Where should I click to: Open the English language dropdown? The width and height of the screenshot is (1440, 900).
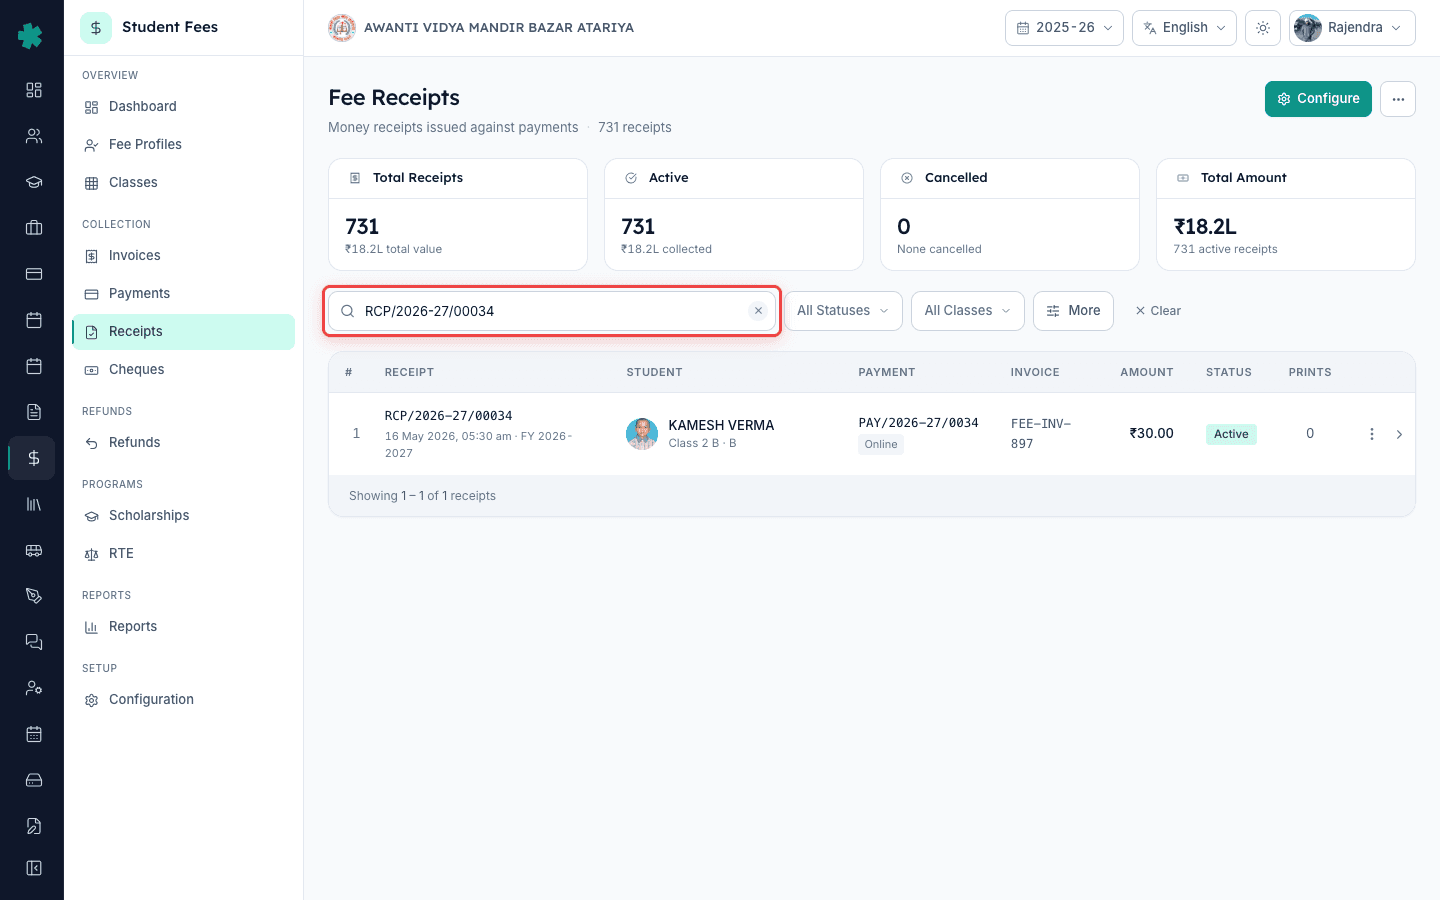(x=1184, y=28)
